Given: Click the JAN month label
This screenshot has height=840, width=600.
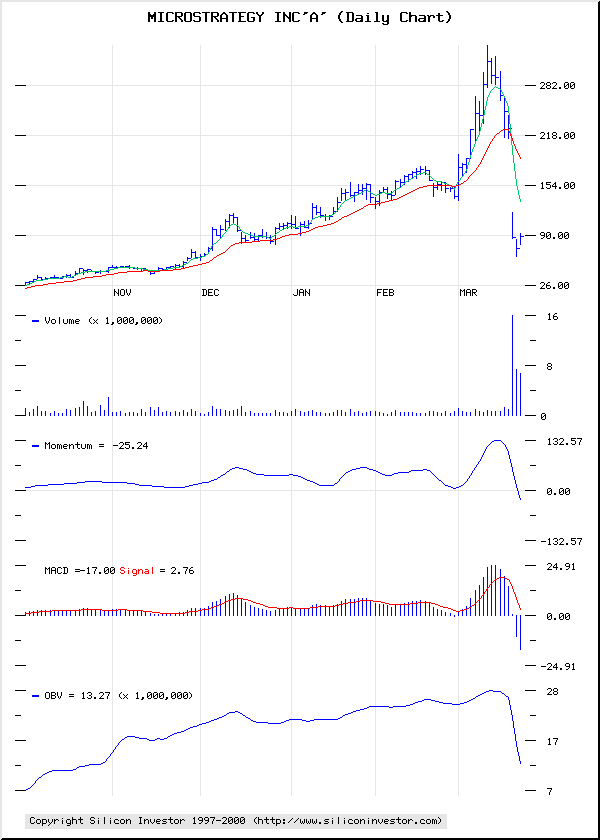Looking at the screenshot, I should tap(301, 292).
